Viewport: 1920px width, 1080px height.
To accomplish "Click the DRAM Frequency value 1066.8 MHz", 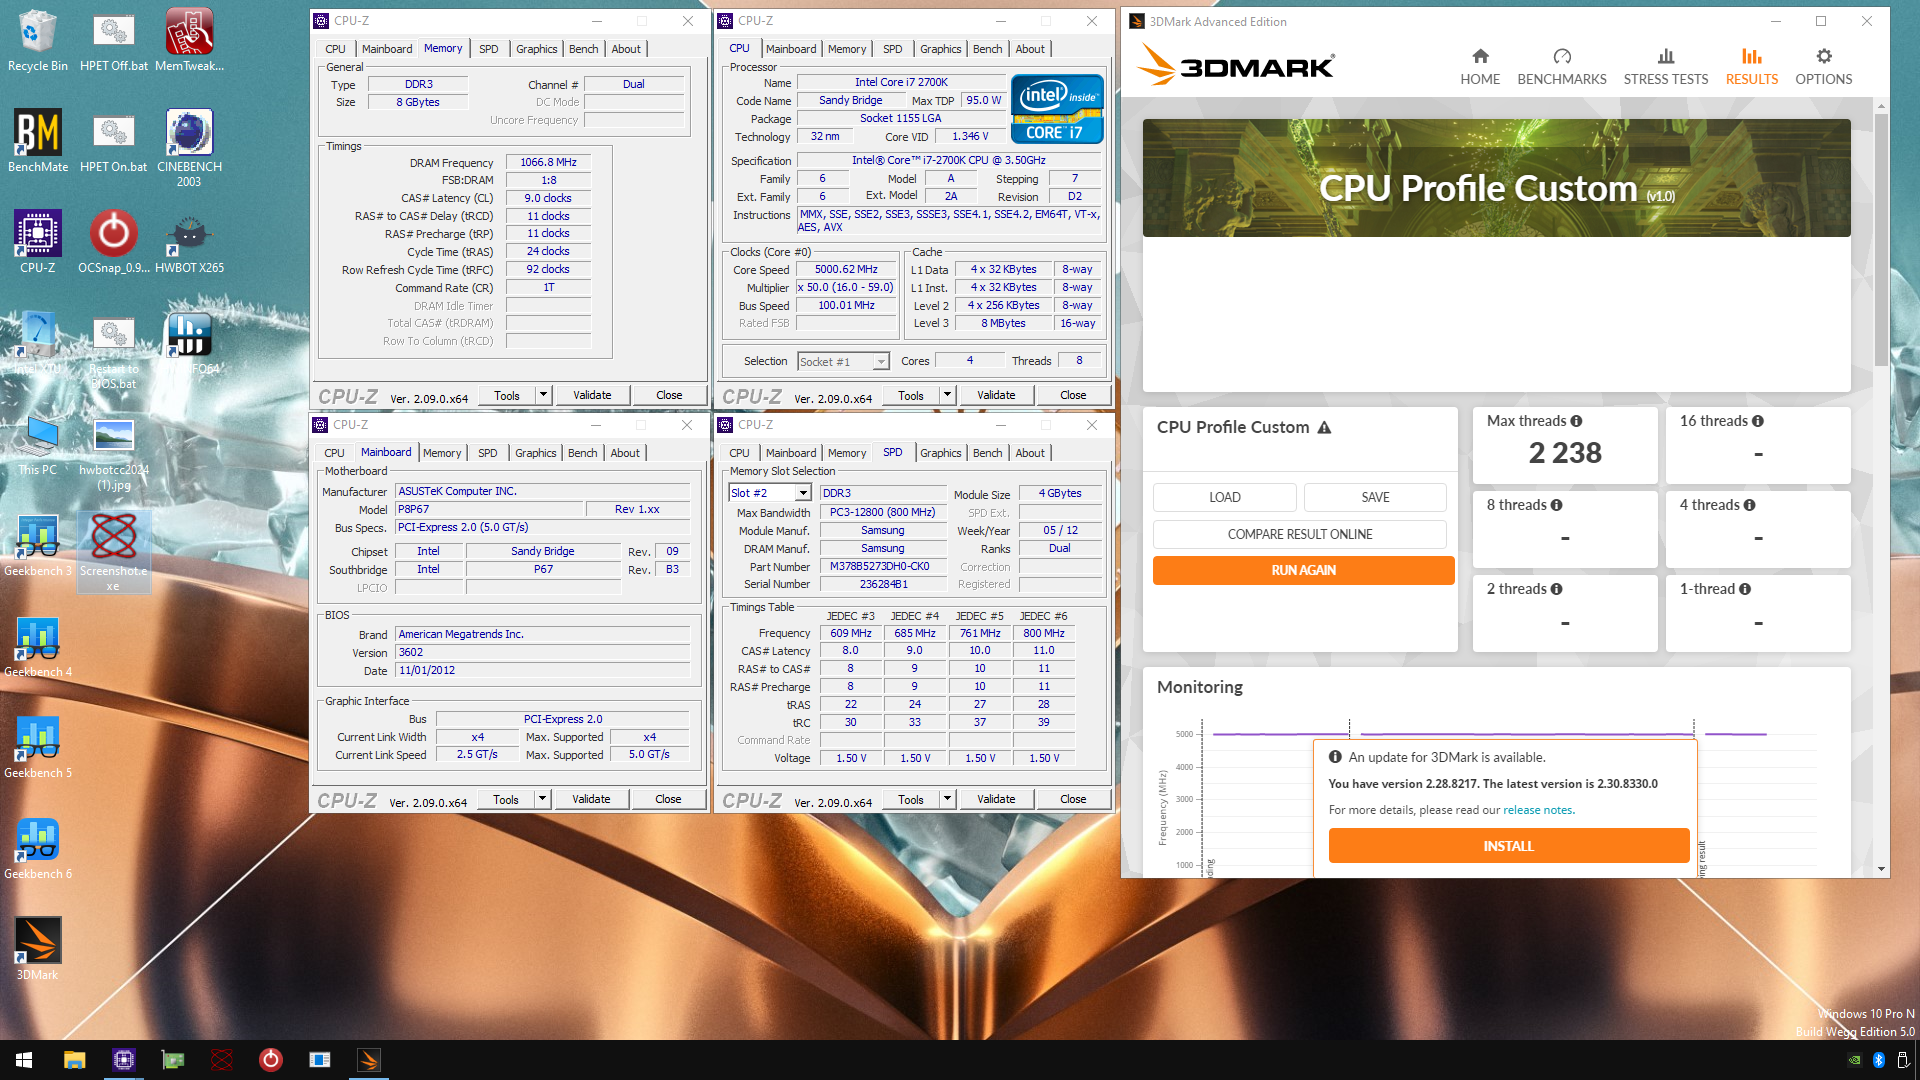I will pos(549,162).
